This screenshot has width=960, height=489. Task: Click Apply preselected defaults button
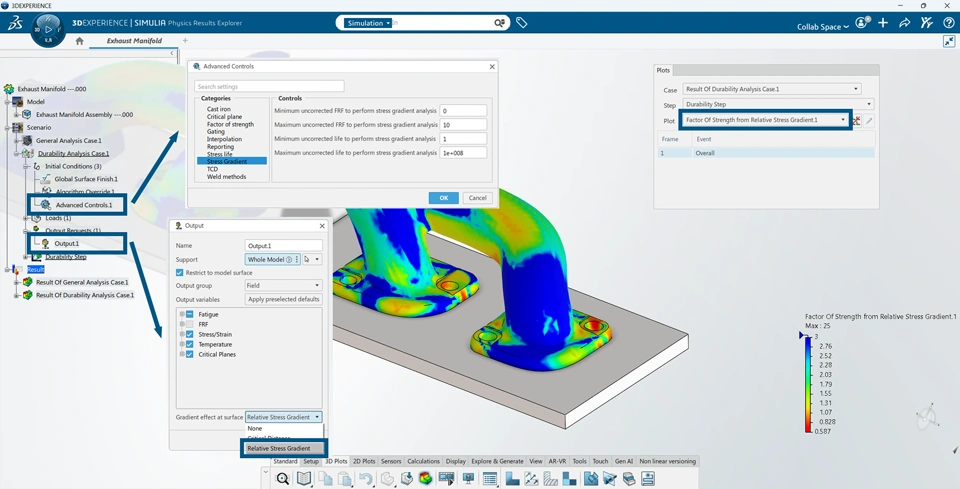(283, 299)
